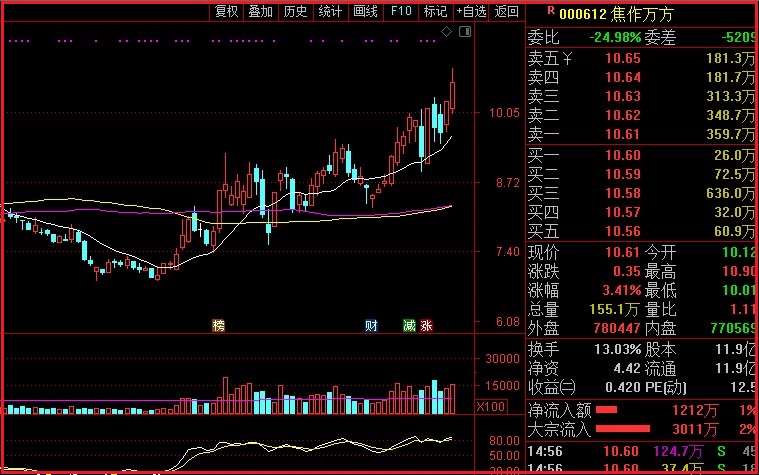The image size is (759, 475).
Task: Click the 买五 price 10.56
Action: click(x=622, y=231)
